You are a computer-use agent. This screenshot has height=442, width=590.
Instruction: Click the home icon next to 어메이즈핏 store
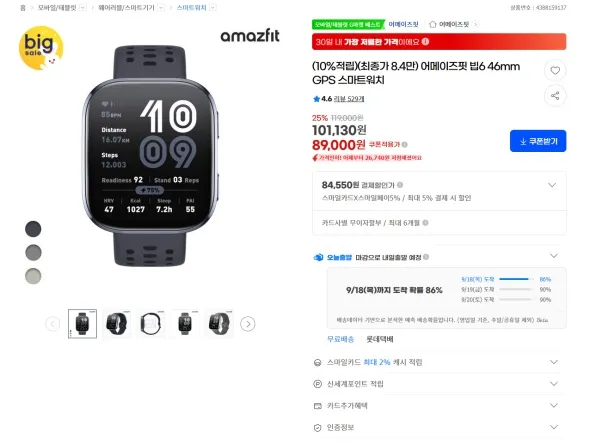[x=433, y=24]
